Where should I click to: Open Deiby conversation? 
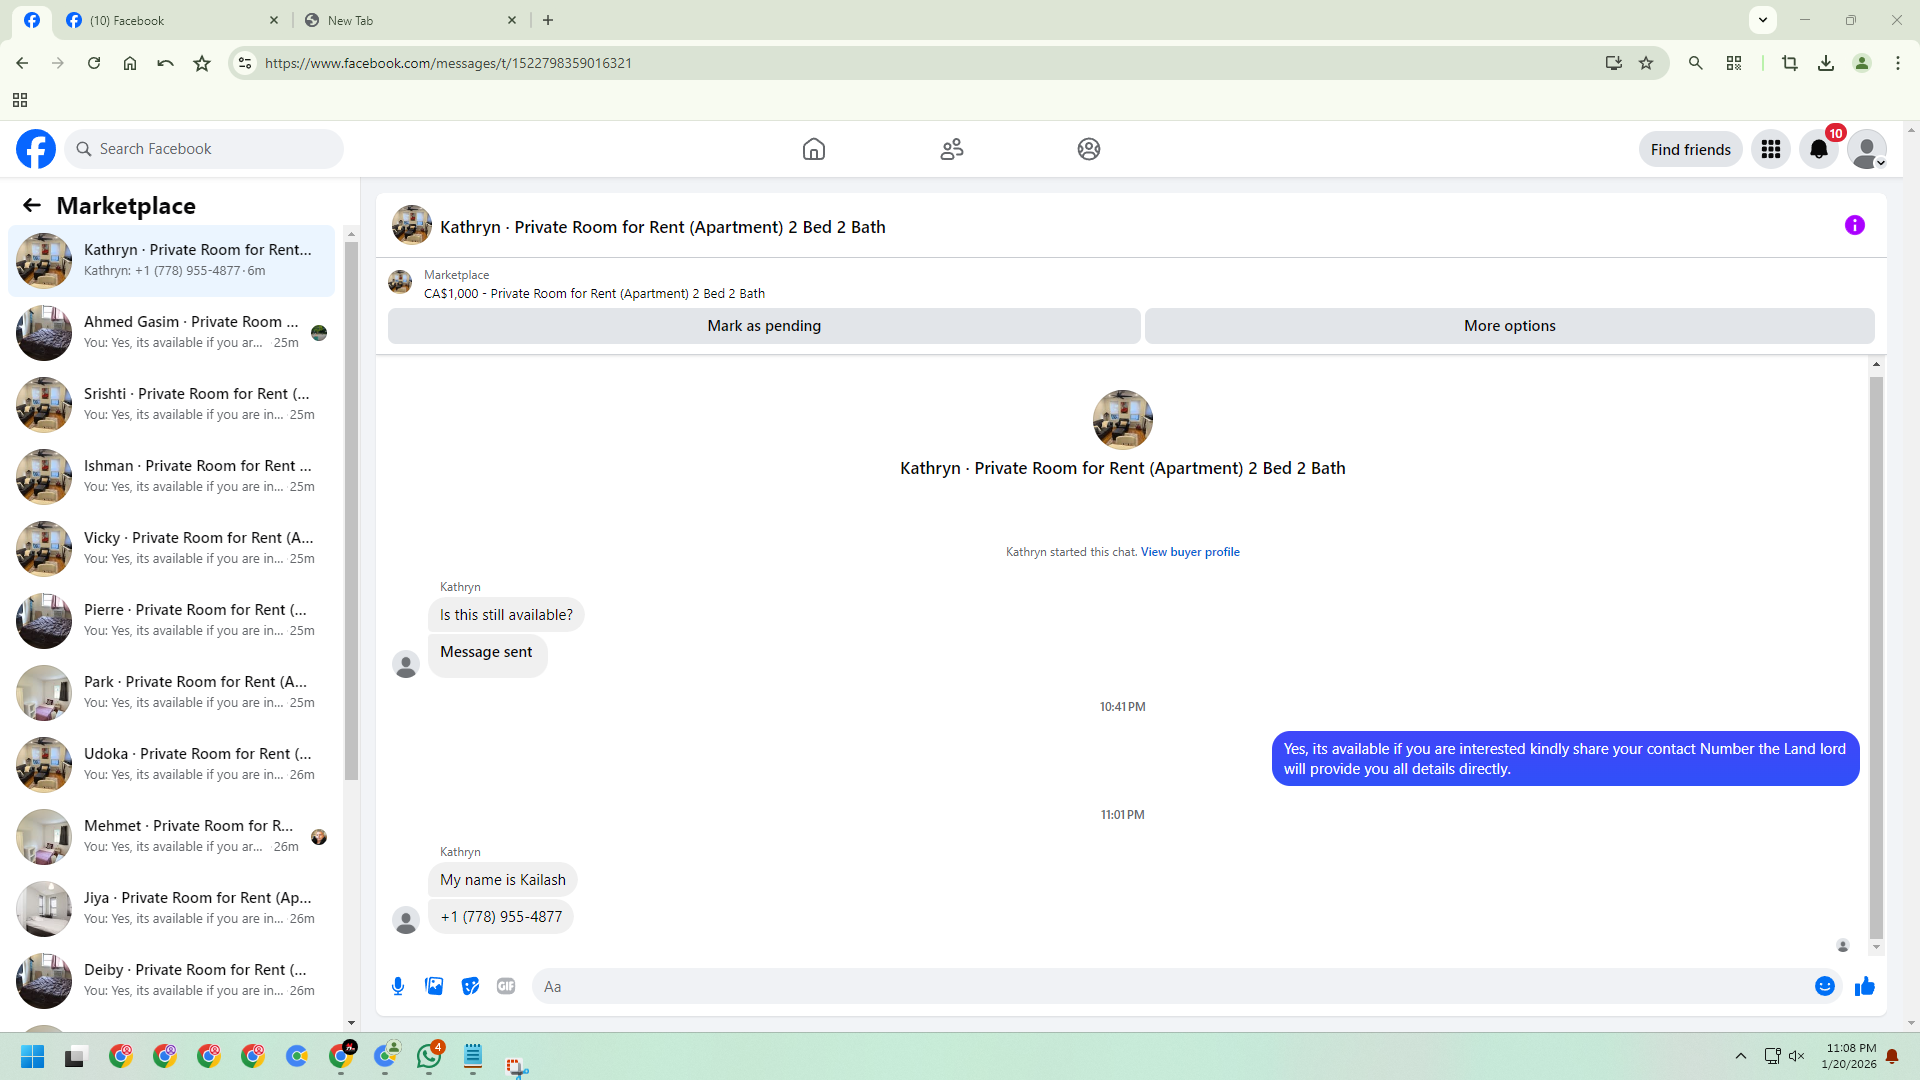172,980
